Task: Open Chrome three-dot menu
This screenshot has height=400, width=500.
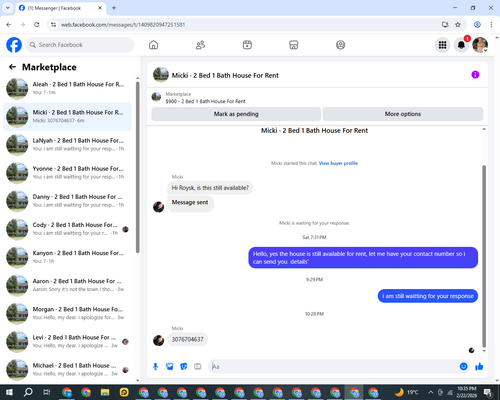Action: [x=491, y=25]
